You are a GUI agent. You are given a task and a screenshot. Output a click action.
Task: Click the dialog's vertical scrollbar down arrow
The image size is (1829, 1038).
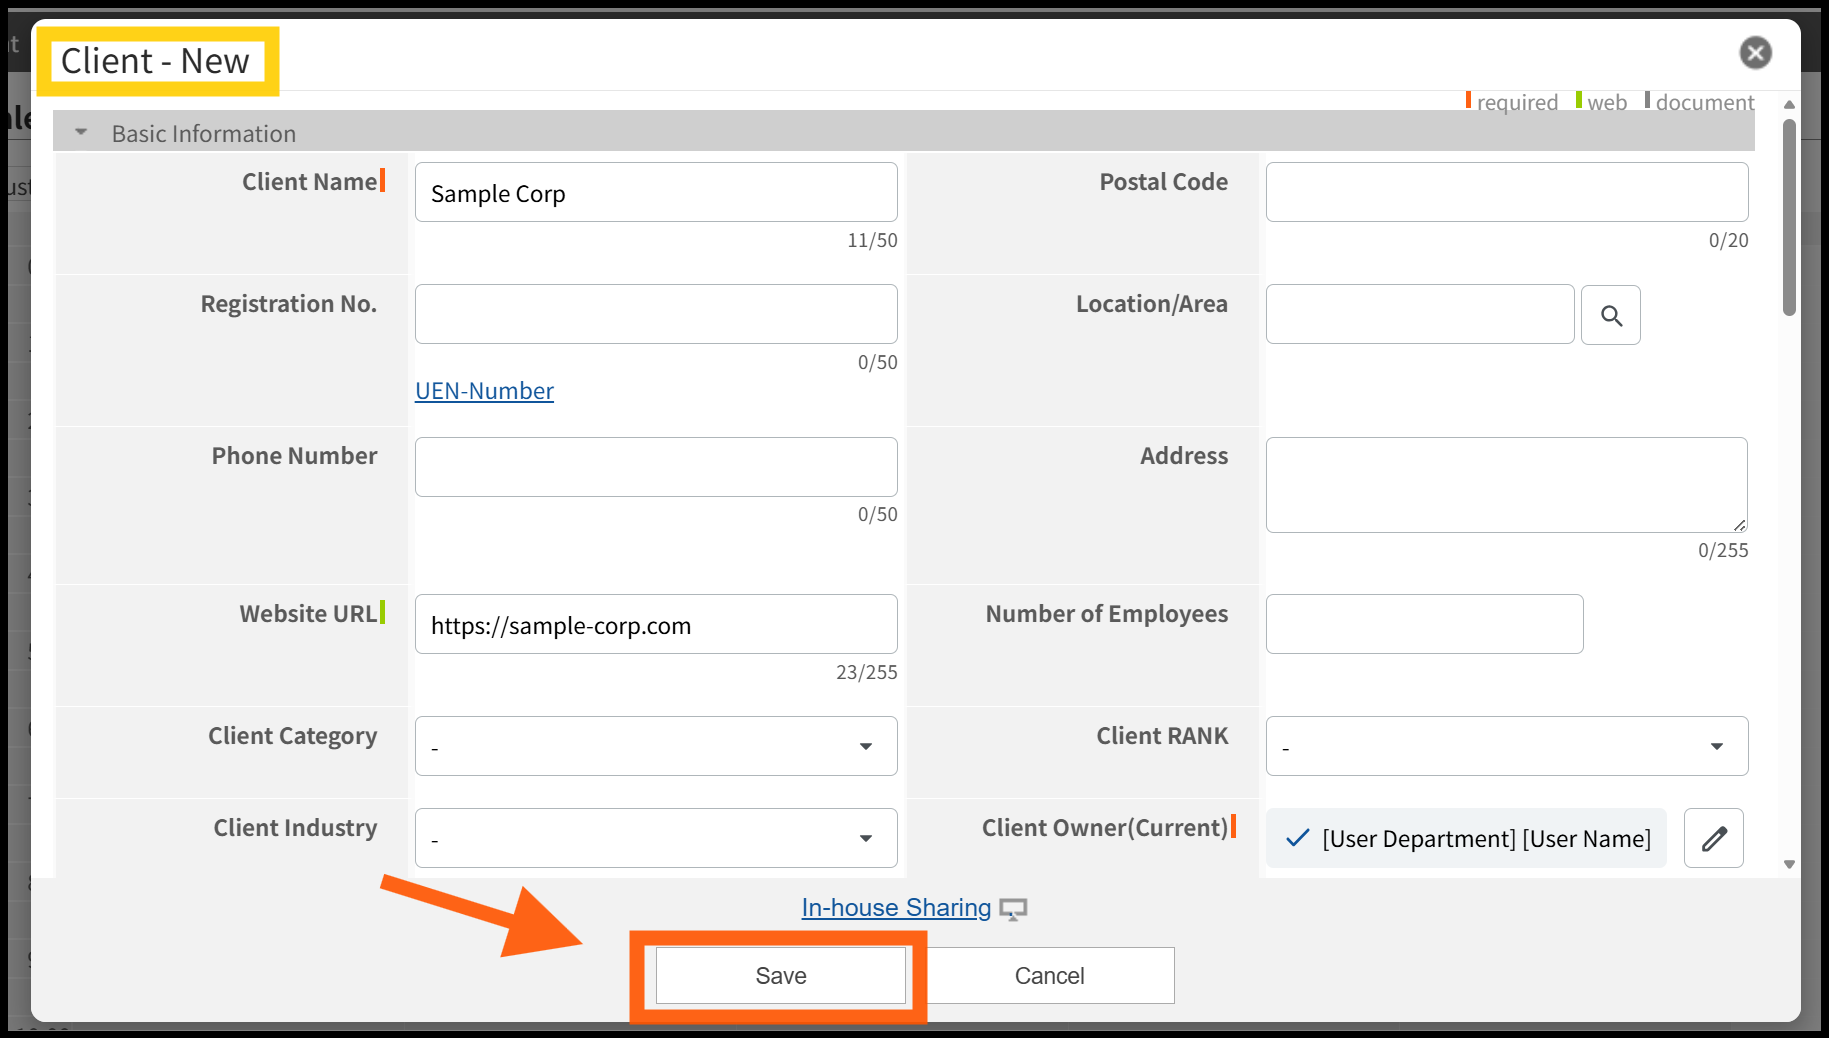(1789, 865)
